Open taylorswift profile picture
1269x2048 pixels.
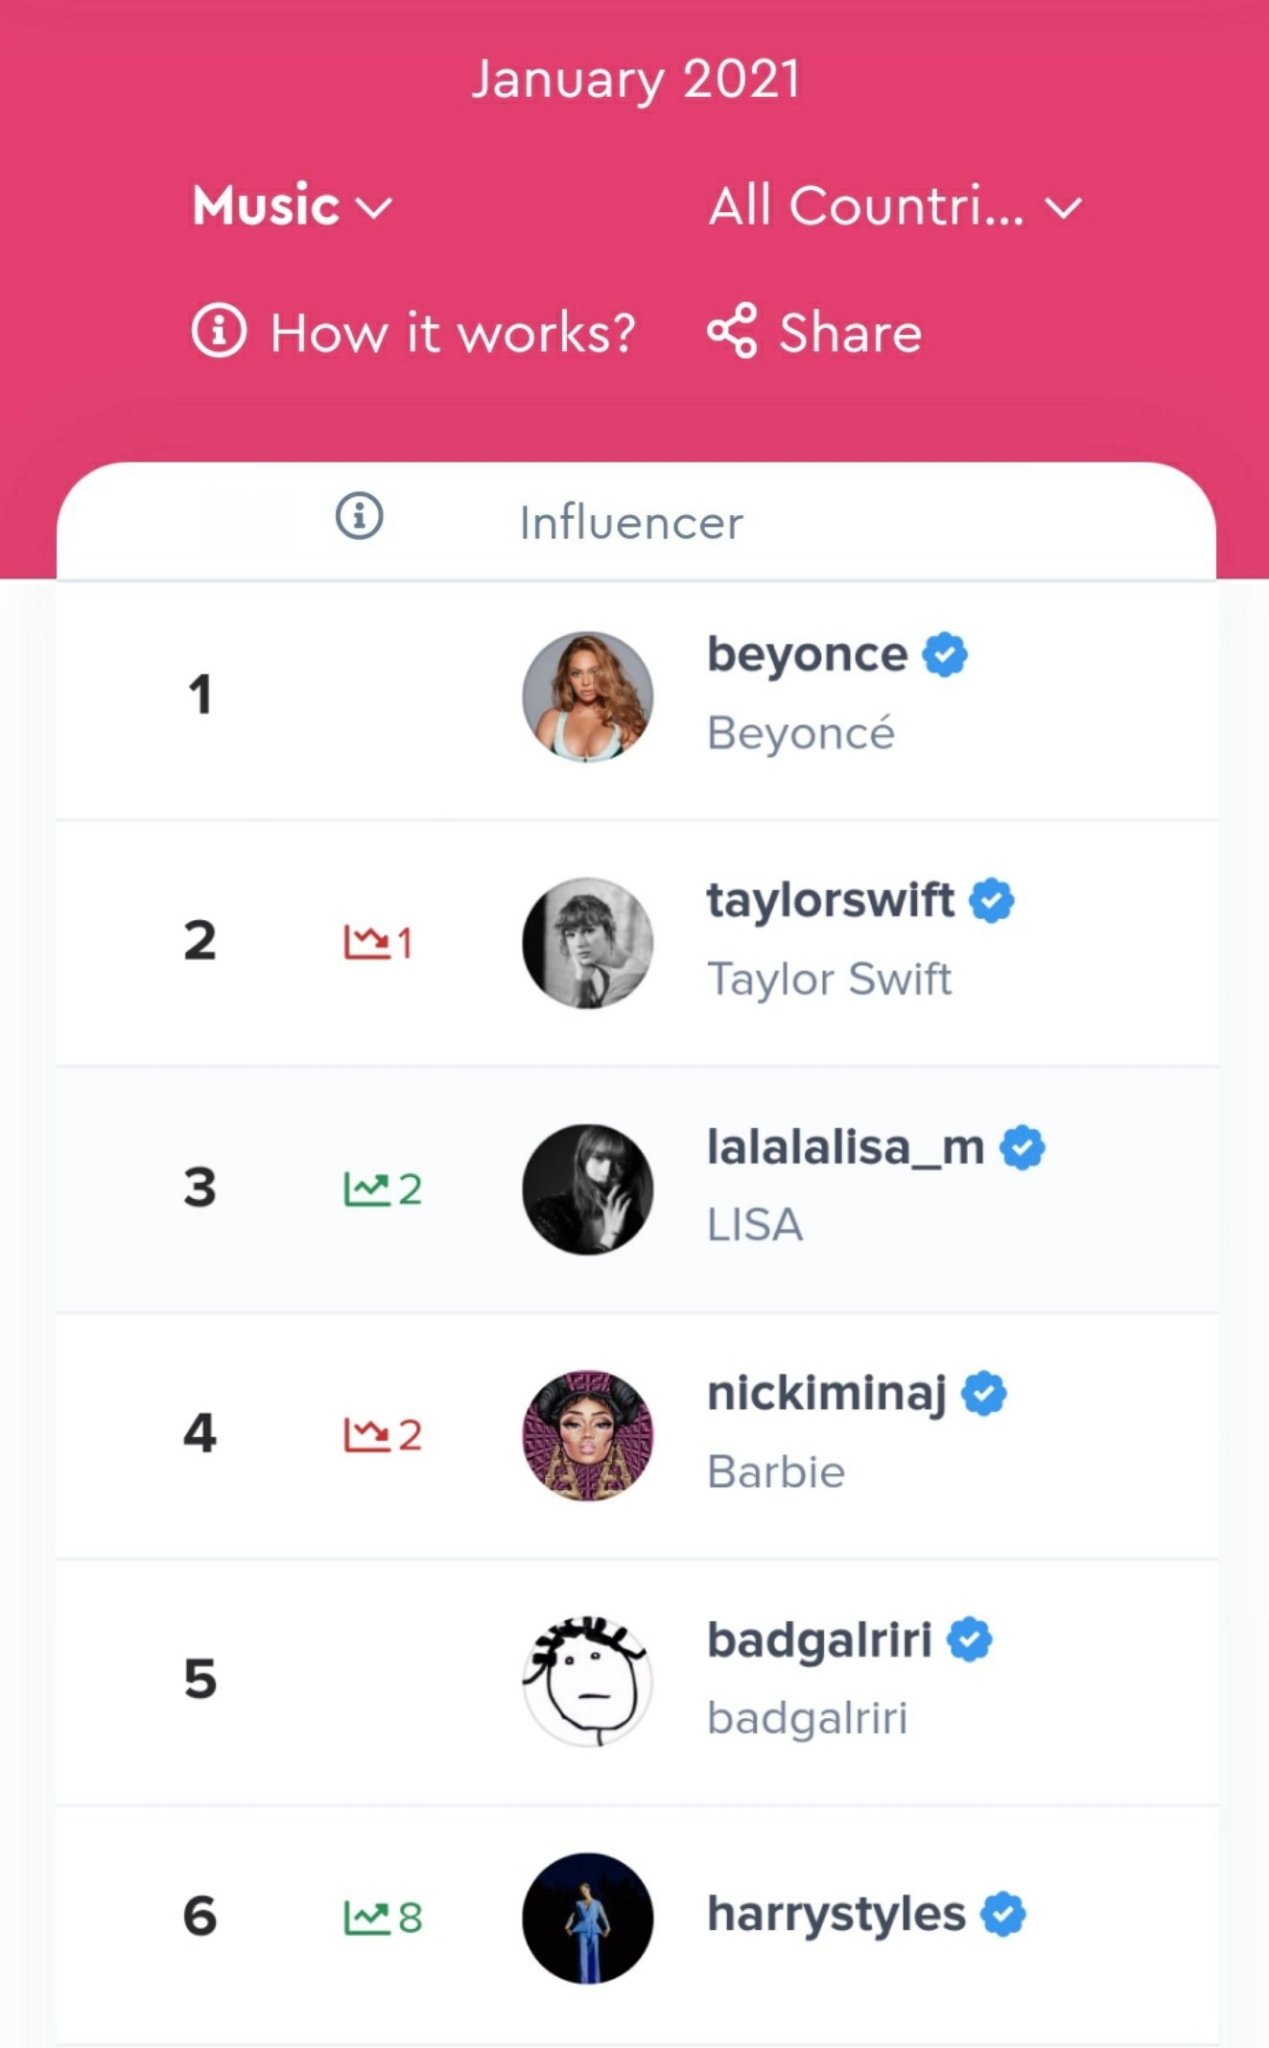click(588, 942)
